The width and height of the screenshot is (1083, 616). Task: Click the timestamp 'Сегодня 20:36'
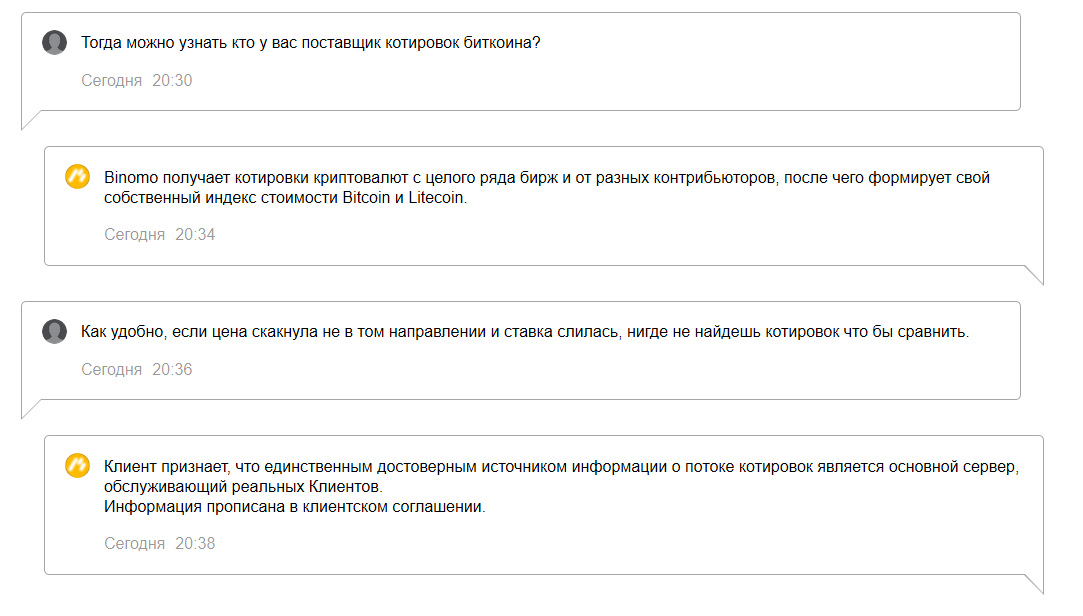[137, 369]
